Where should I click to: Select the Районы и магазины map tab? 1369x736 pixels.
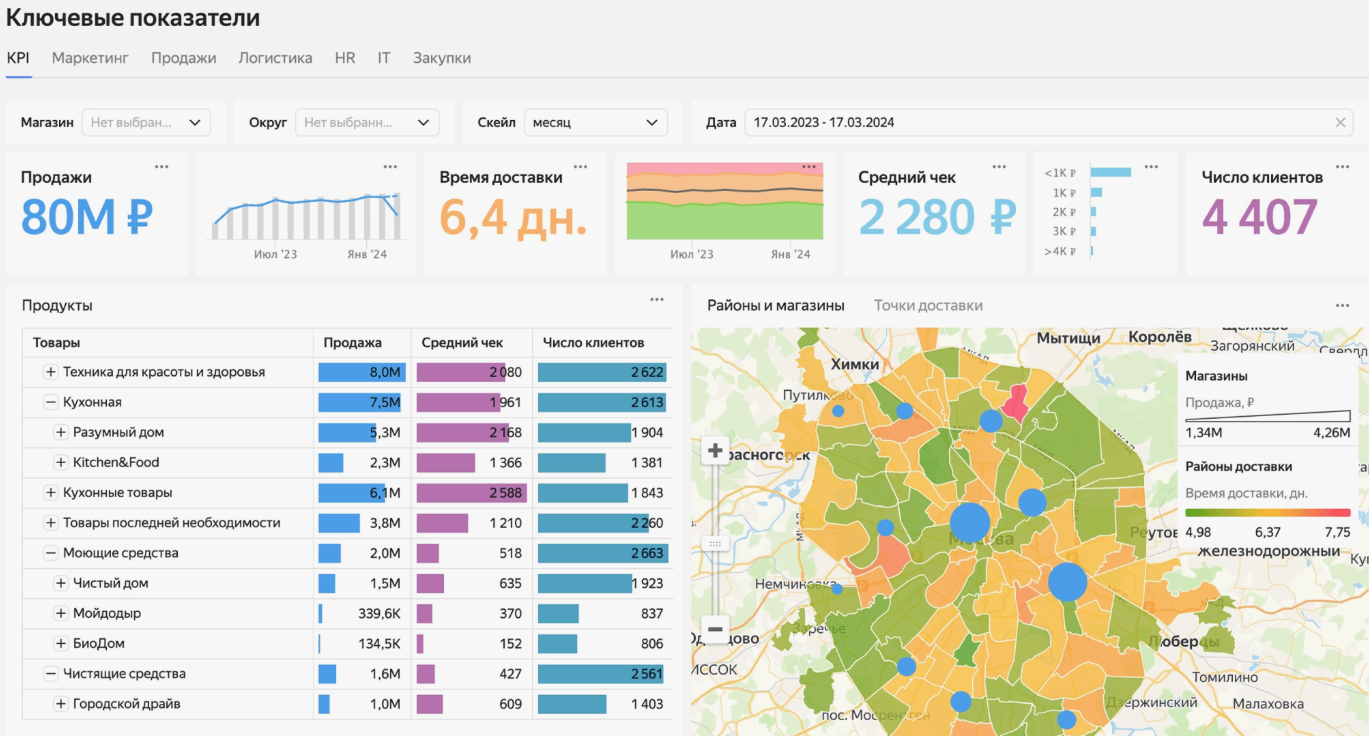click(x=776, y=306)
